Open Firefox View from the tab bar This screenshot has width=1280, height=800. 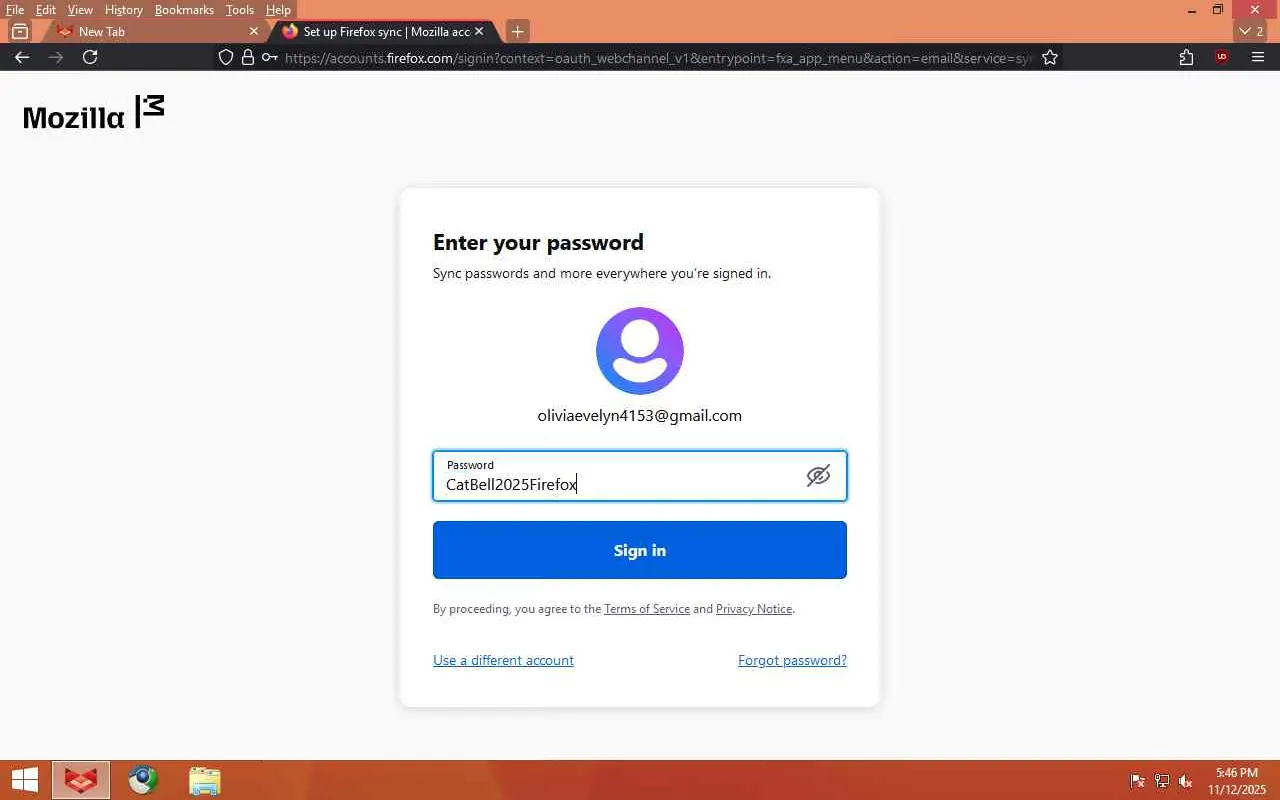click(x=20, y=31)
